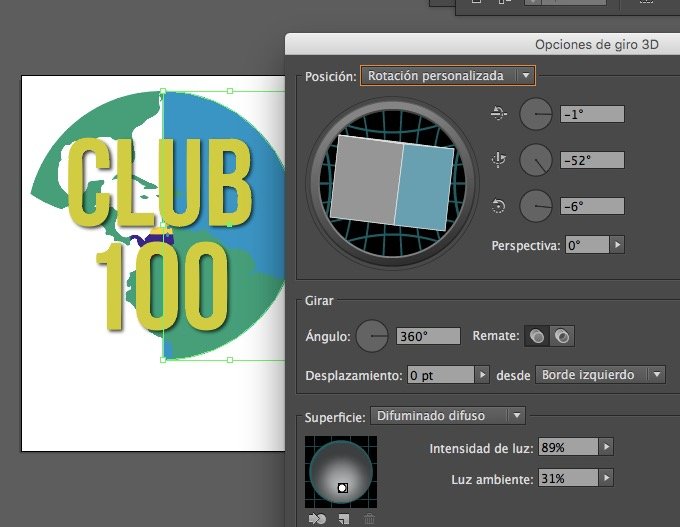680x527 pixels.
Task: Open the Intensidad de luz slider arrow
Action: tap(606, 447)
